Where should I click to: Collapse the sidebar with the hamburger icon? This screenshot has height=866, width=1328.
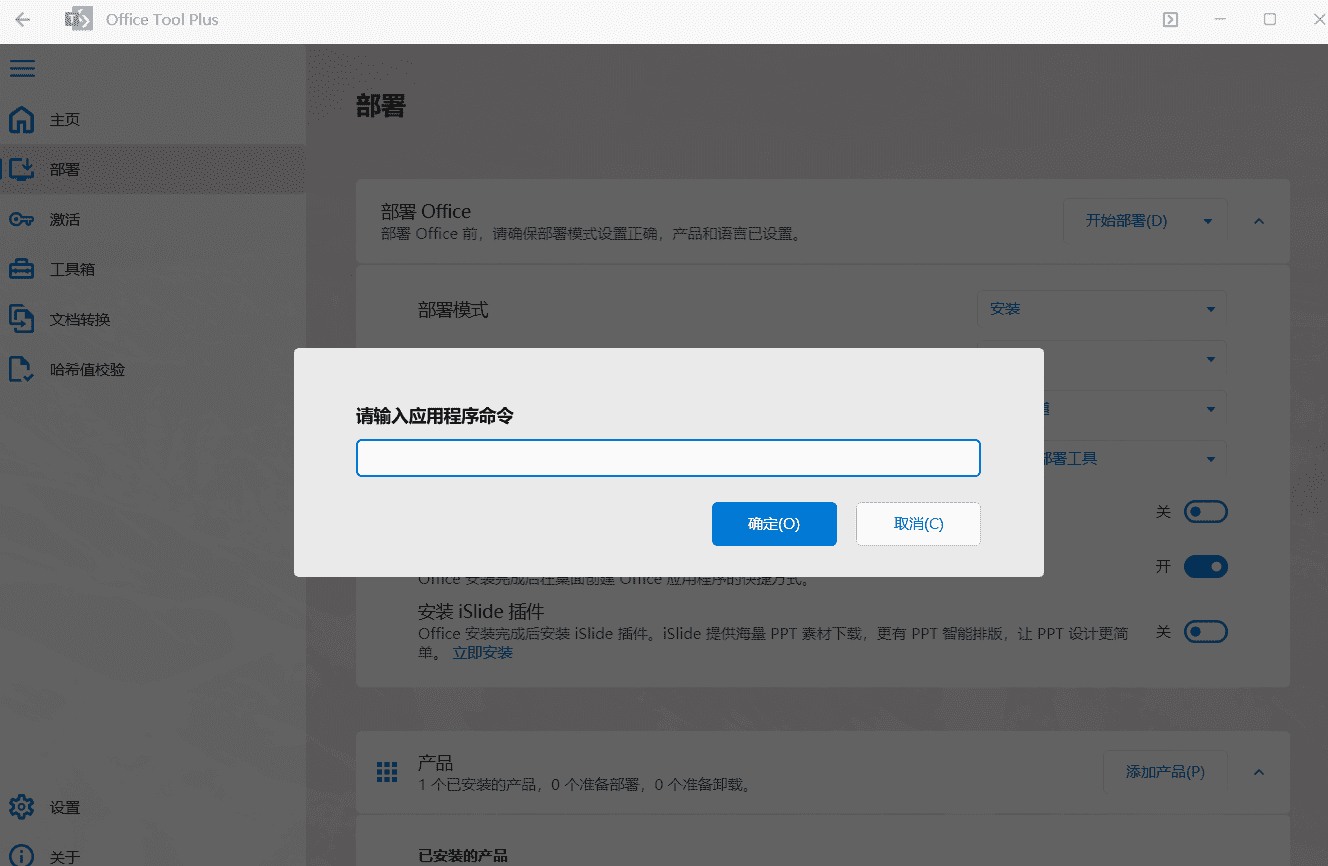click(x=22, y=68)
